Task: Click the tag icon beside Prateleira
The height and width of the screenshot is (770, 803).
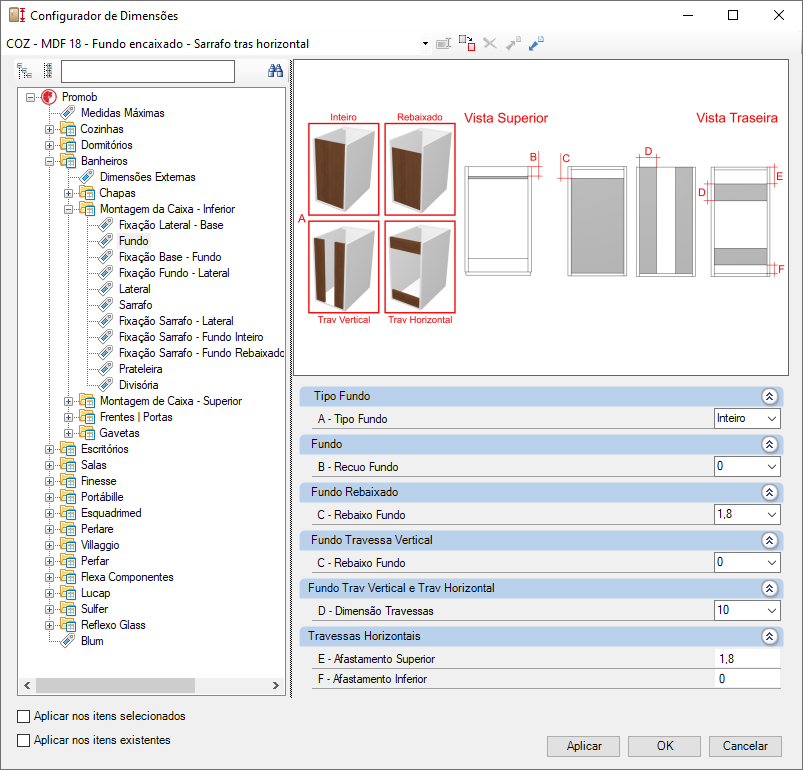Action: point(105,369)
